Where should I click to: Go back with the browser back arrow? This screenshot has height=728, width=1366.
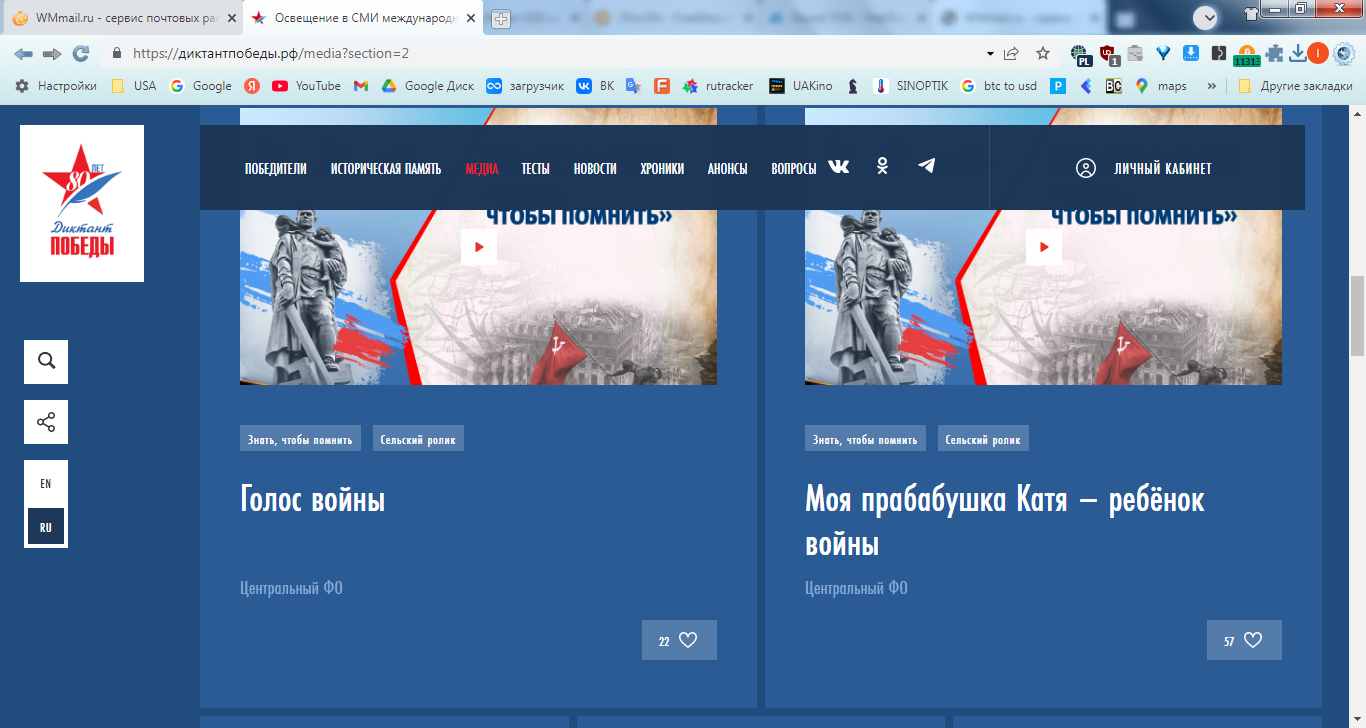point(23,54)
